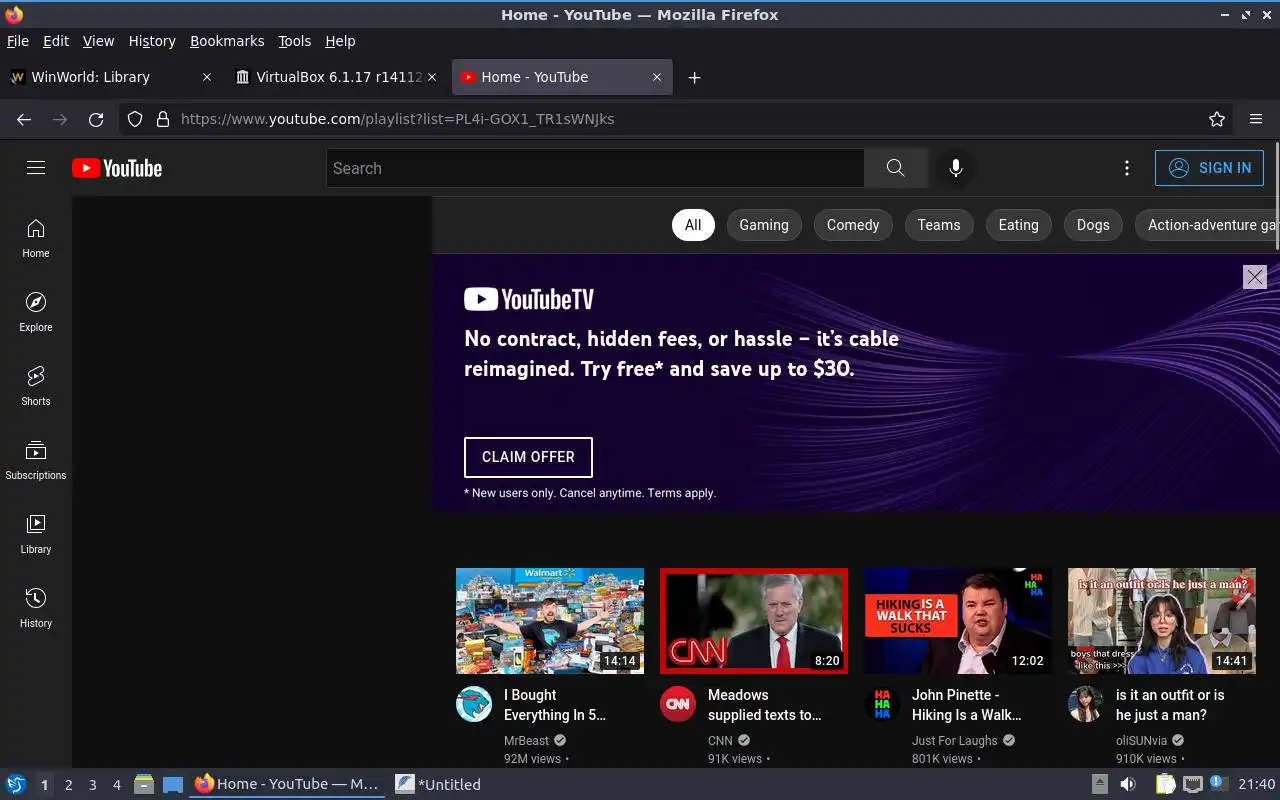Open a new tab with plus button
This screenshot has width=1280, height=800.
(694, 77)
